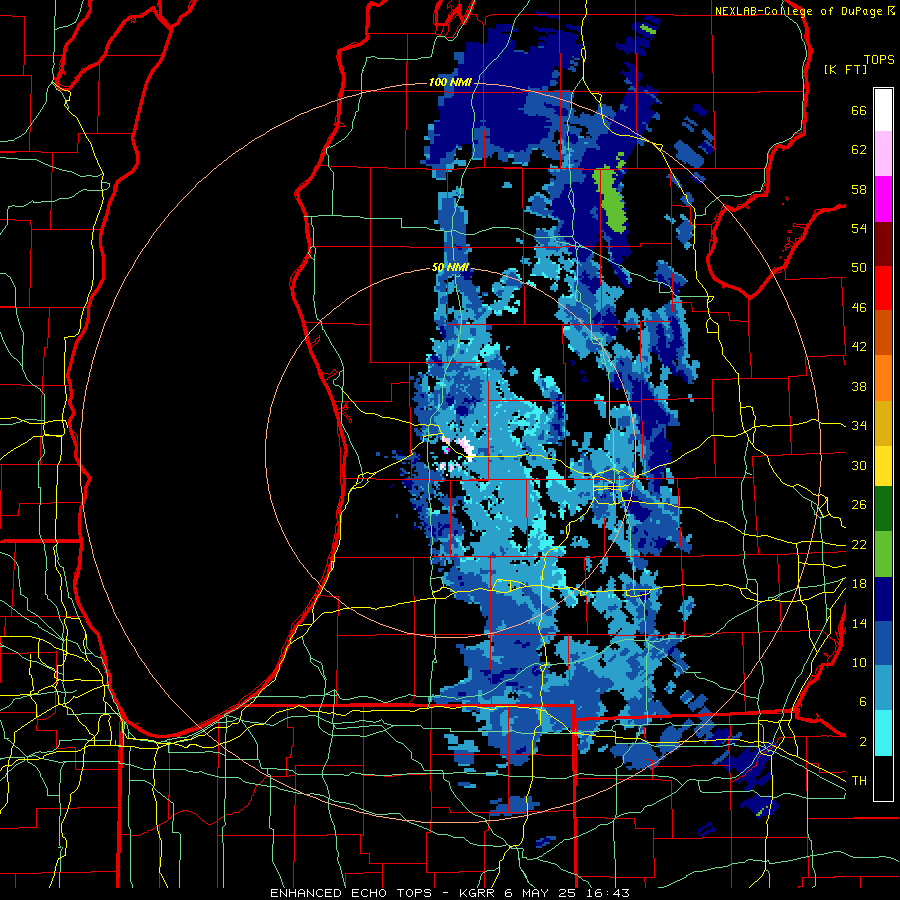
Task: Pick the cyan legend swatch
Action: (883, 733)
